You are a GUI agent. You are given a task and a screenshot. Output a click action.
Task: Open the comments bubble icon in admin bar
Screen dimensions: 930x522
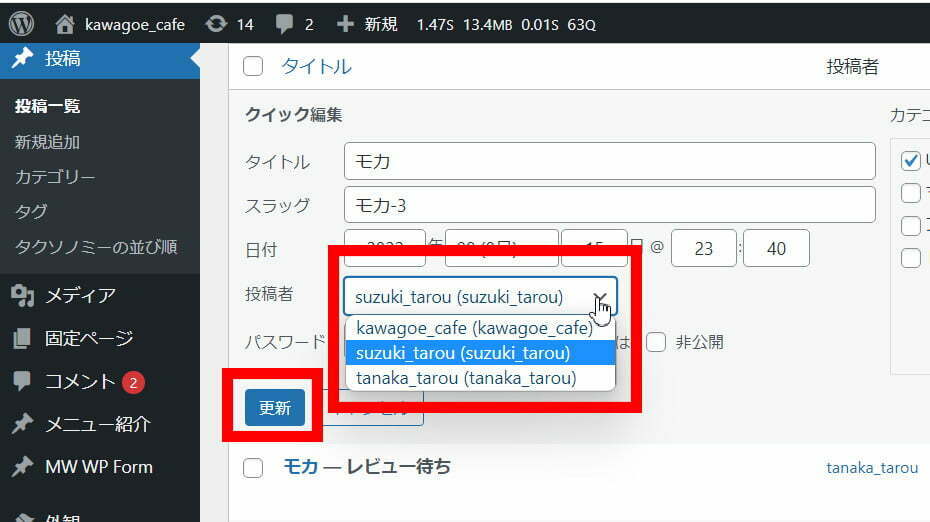coord(284,24)
